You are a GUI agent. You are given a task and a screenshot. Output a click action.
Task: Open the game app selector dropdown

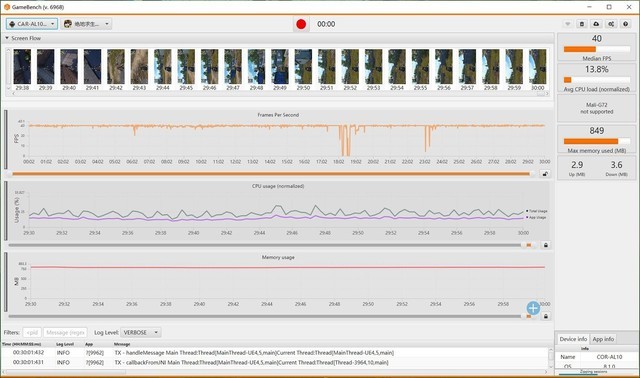point(86,24)
